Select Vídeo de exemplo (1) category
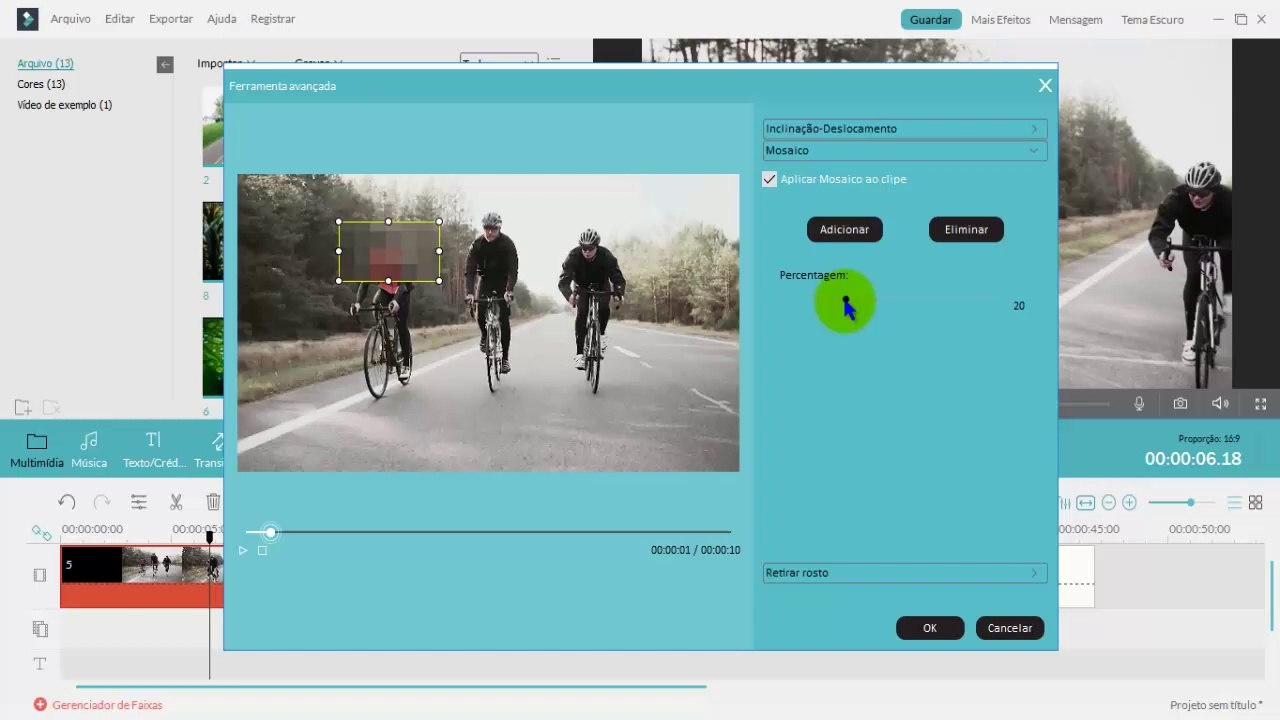 pyautogui.click(x=64, y=105)
